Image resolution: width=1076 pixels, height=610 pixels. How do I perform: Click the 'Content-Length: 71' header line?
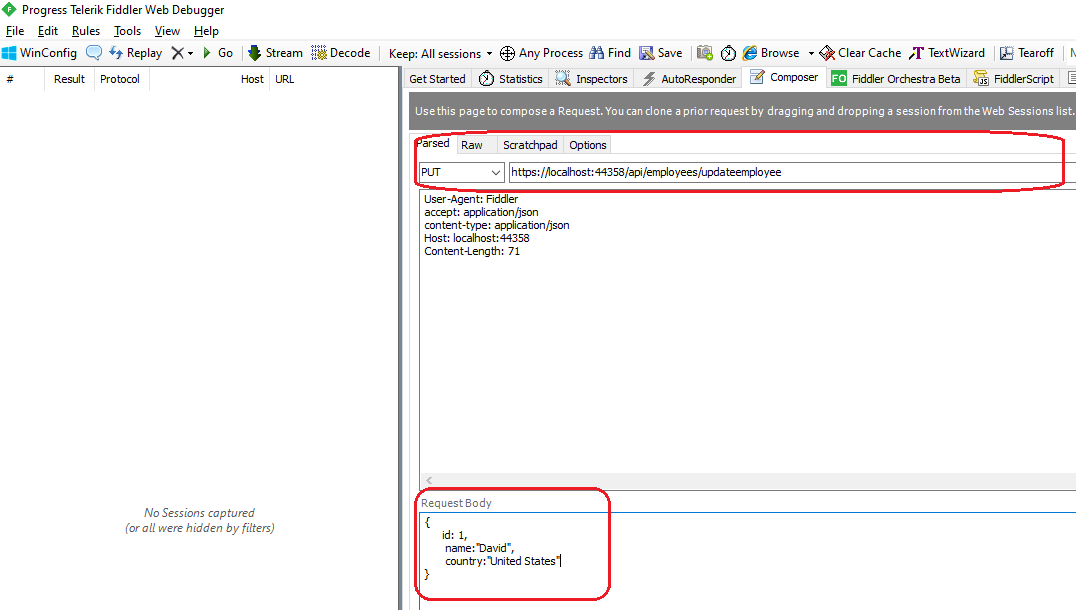[x=472, y=251]
